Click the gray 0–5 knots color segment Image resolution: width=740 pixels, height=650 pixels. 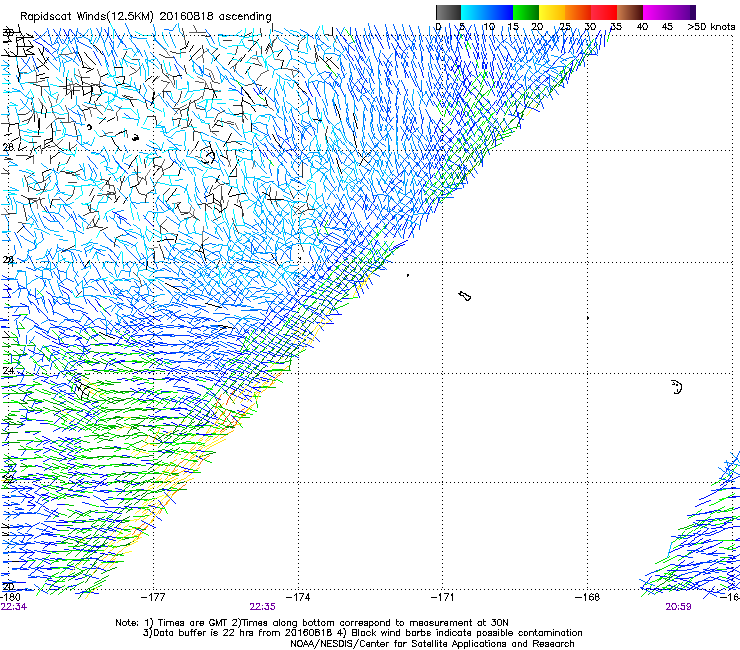coord(448,12)
